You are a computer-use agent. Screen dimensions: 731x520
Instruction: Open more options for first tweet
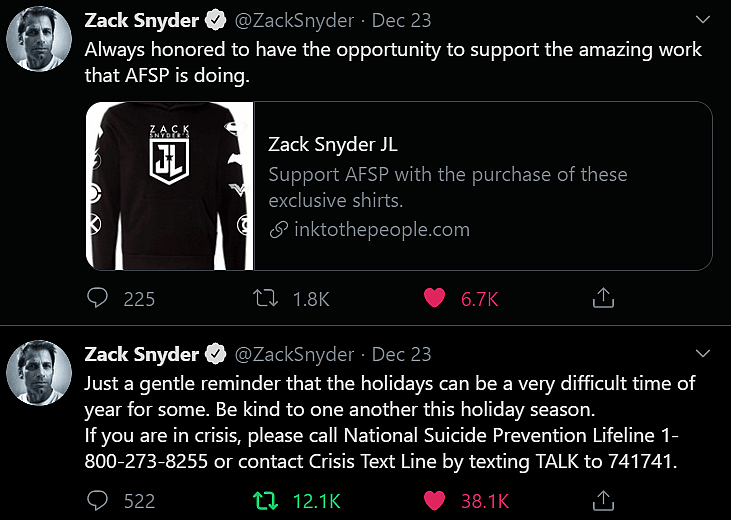click(x=702, y=19)
